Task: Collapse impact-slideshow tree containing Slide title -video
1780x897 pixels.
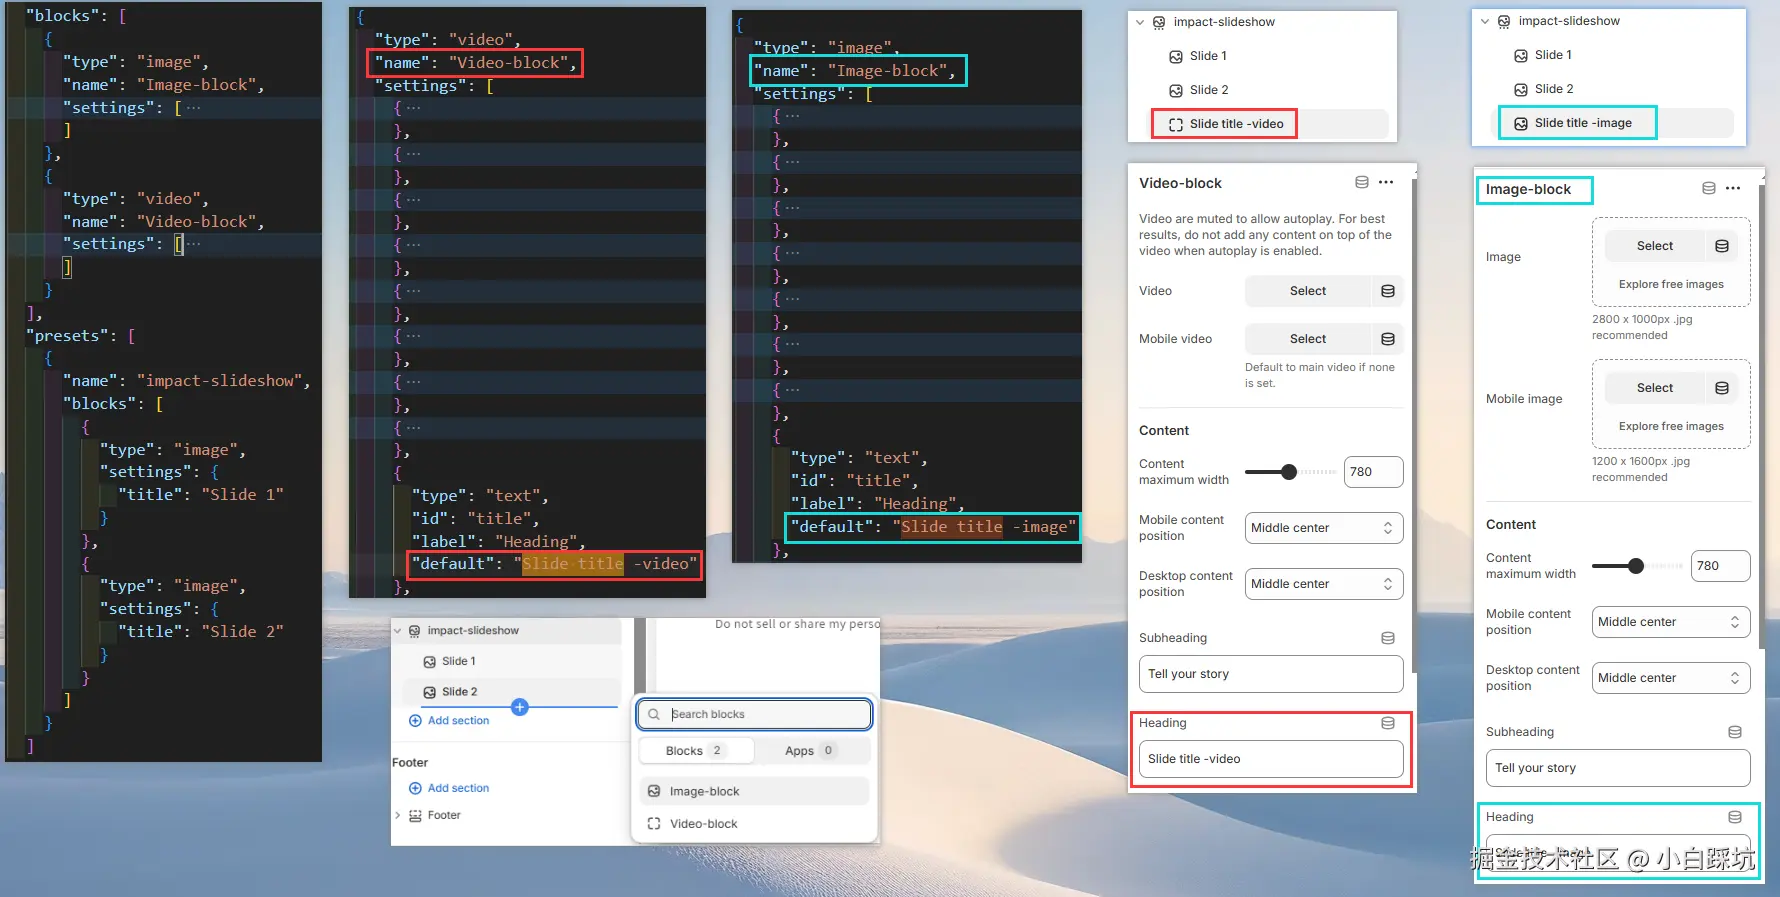Action: (1140, 22)
